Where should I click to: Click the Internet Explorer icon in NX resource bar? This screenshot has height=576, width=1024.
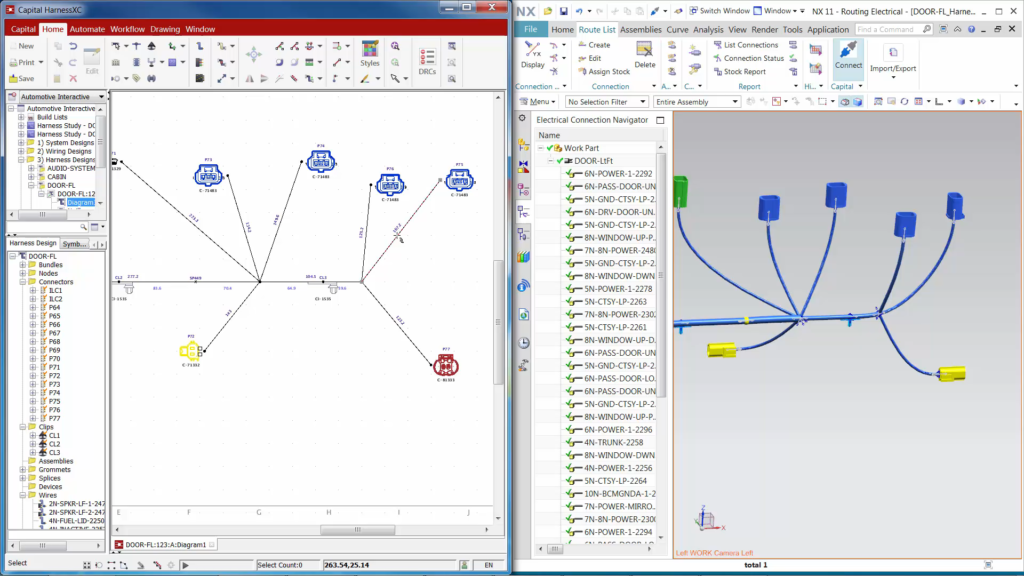point(524,286)
